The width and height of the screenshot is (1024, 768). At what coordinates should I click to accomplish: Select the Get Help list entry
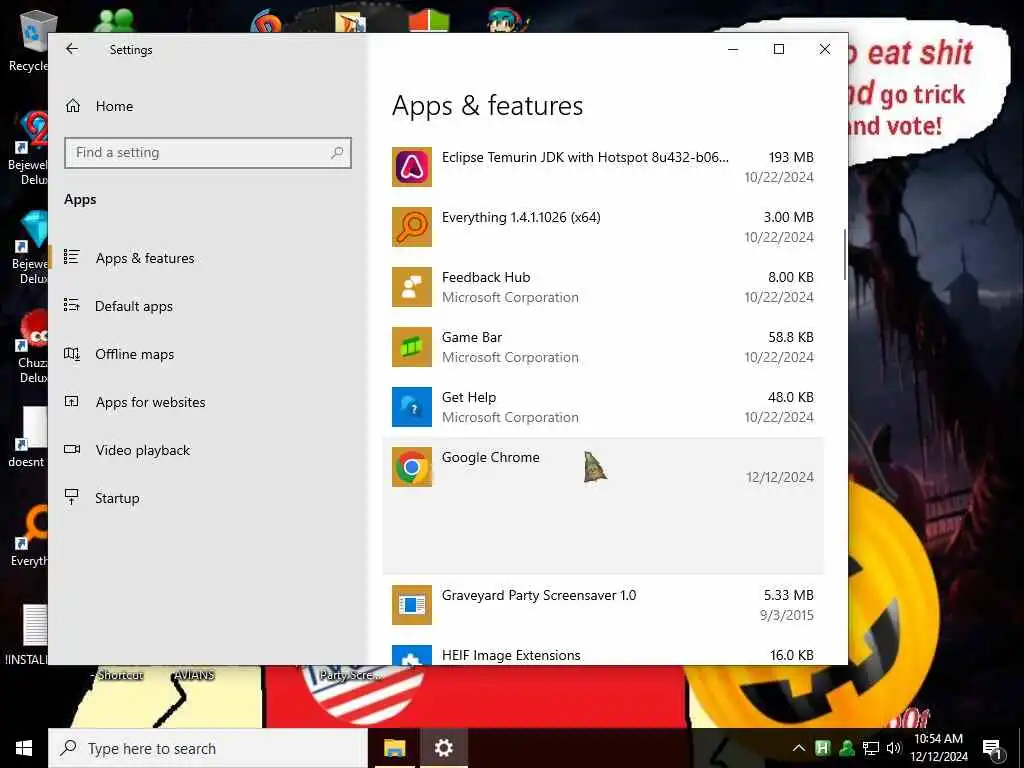click(x=603, y=408)
